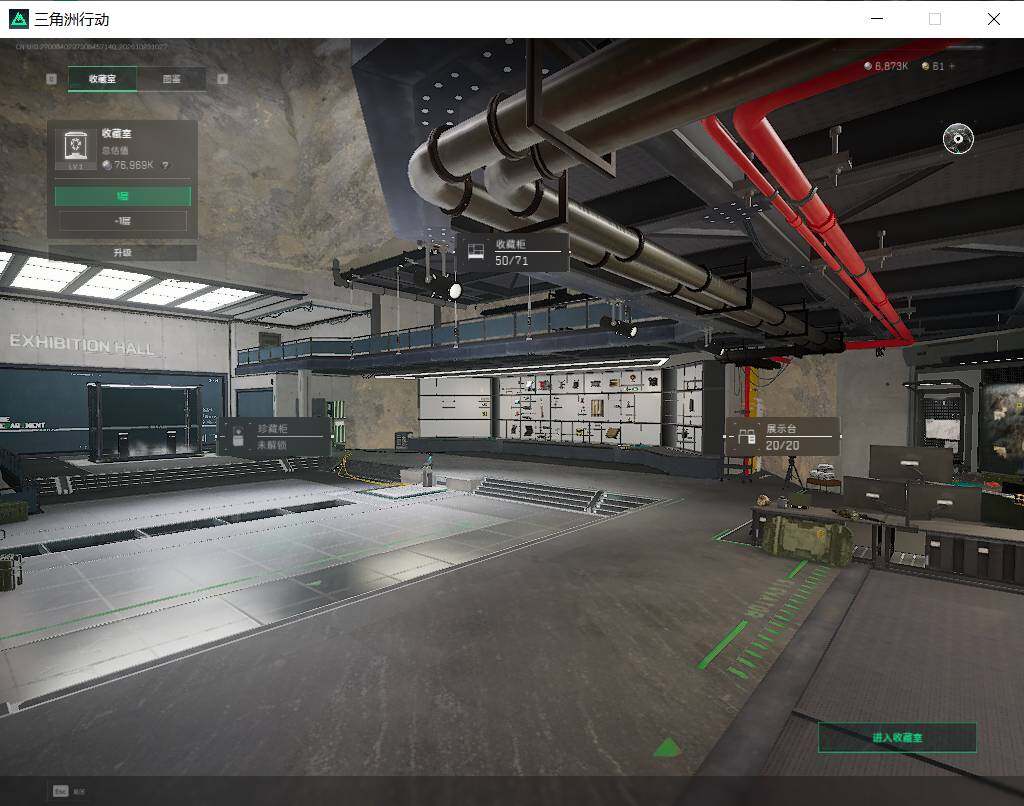Open the 收藏室 display case icon
The image size is (1024, 806).
click(x=76, y=149)
